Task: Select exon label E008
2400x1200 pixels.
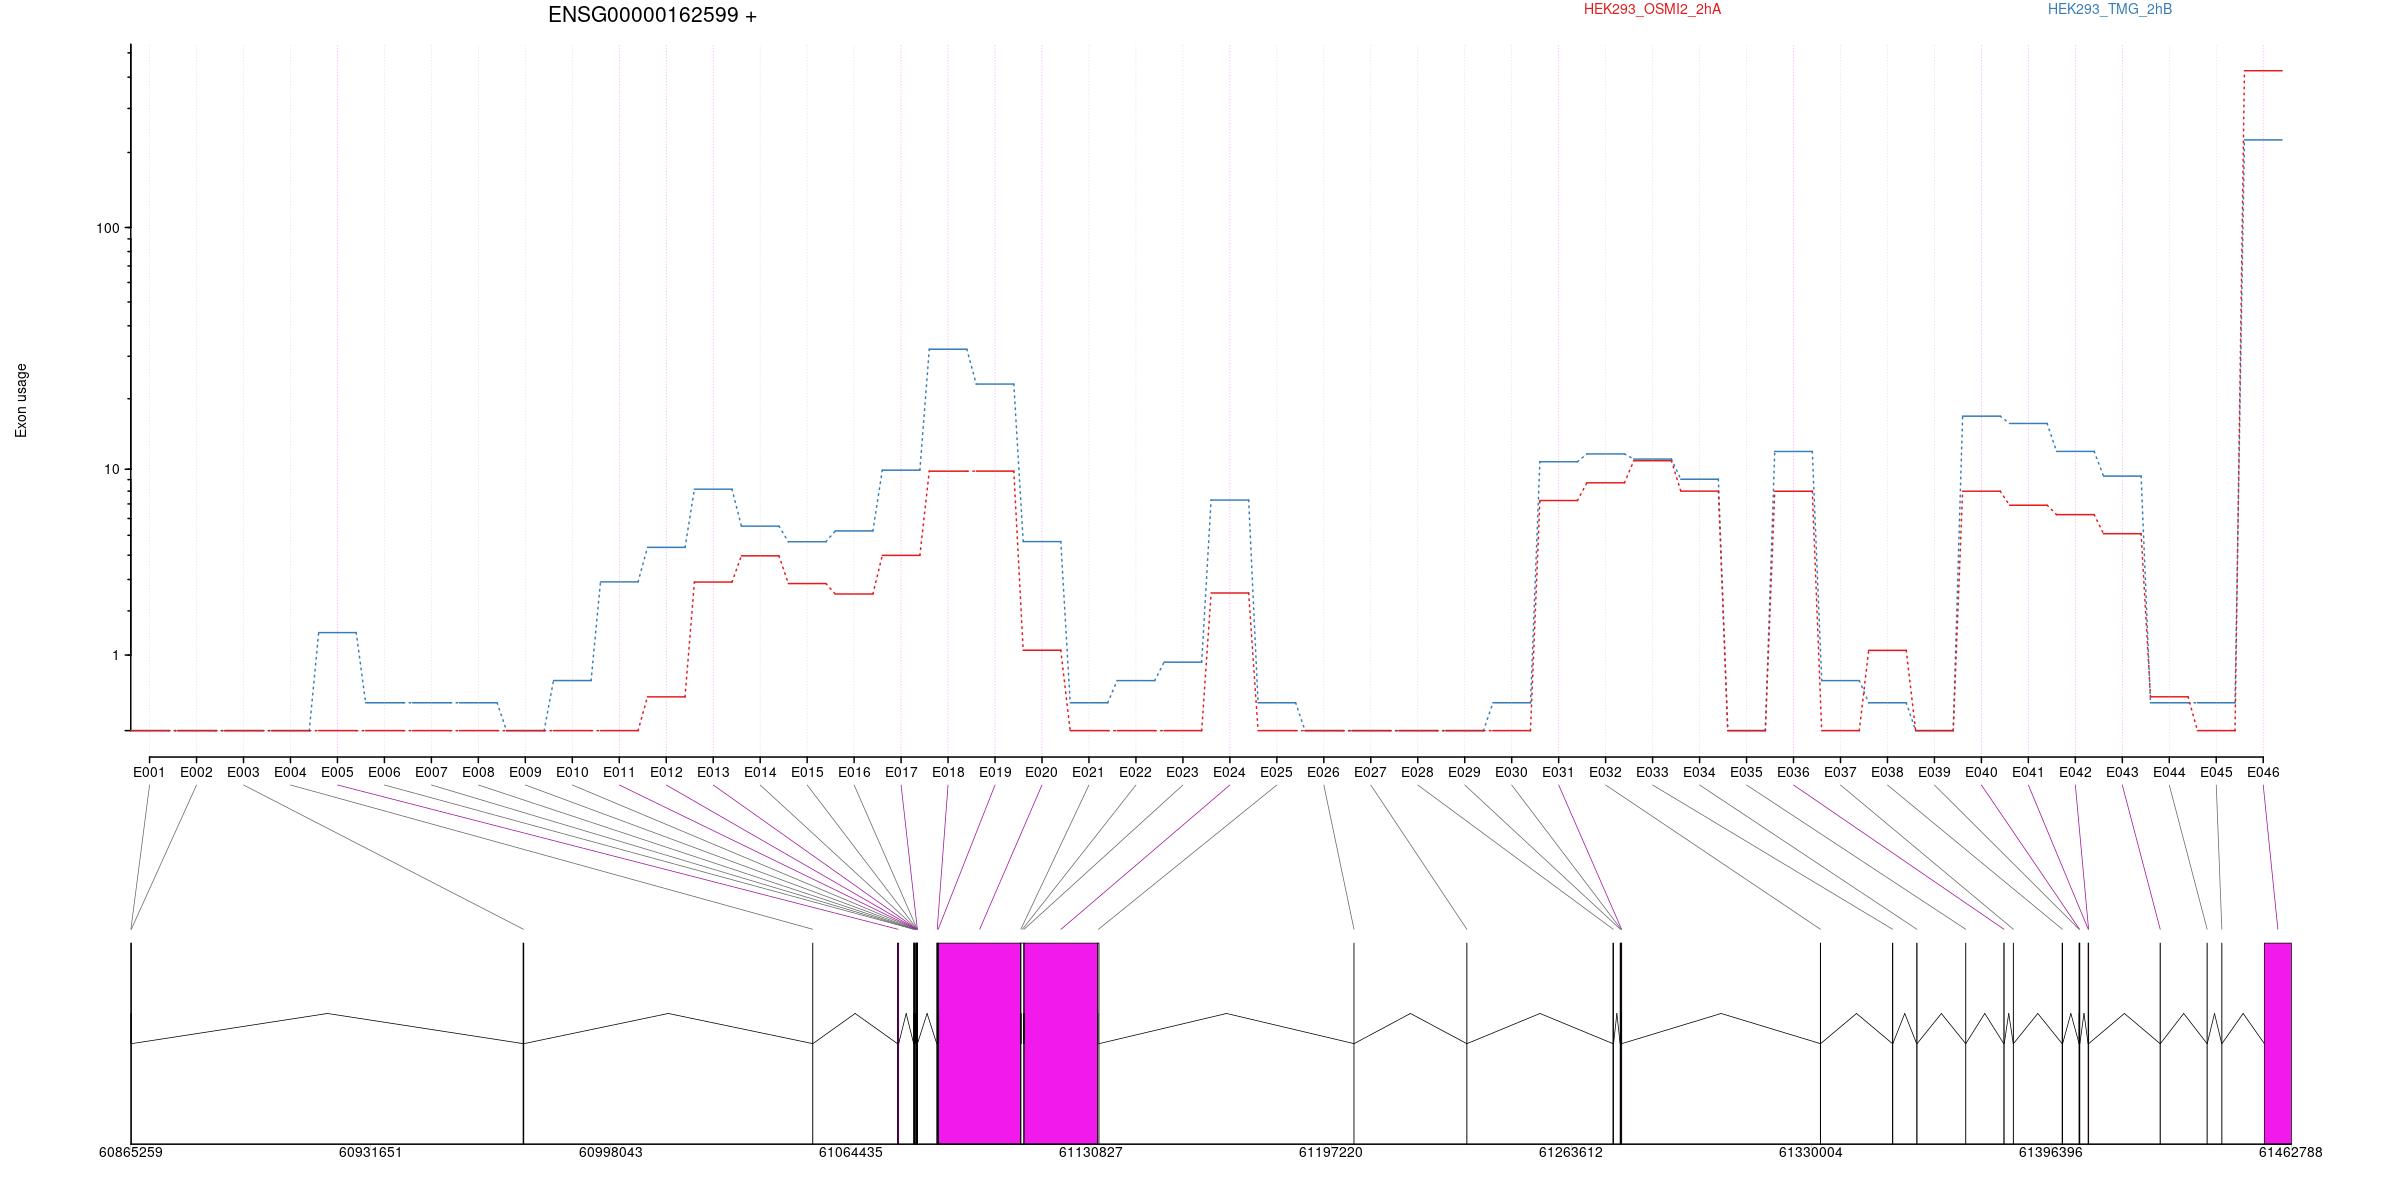Action: (x=478, y=772)
